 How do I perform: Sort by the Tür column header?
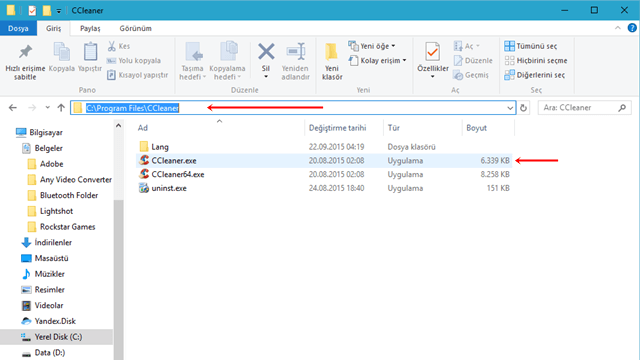tap(393, 128)
